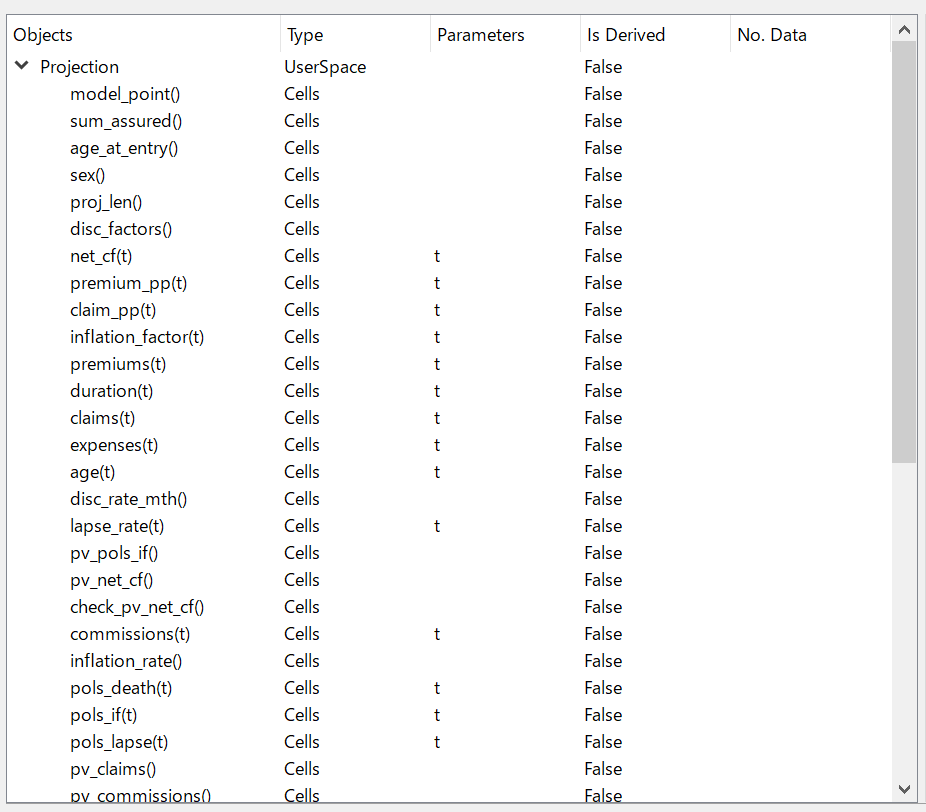Select the pv_claims() item
926x812 pixels.
[113, 769]
